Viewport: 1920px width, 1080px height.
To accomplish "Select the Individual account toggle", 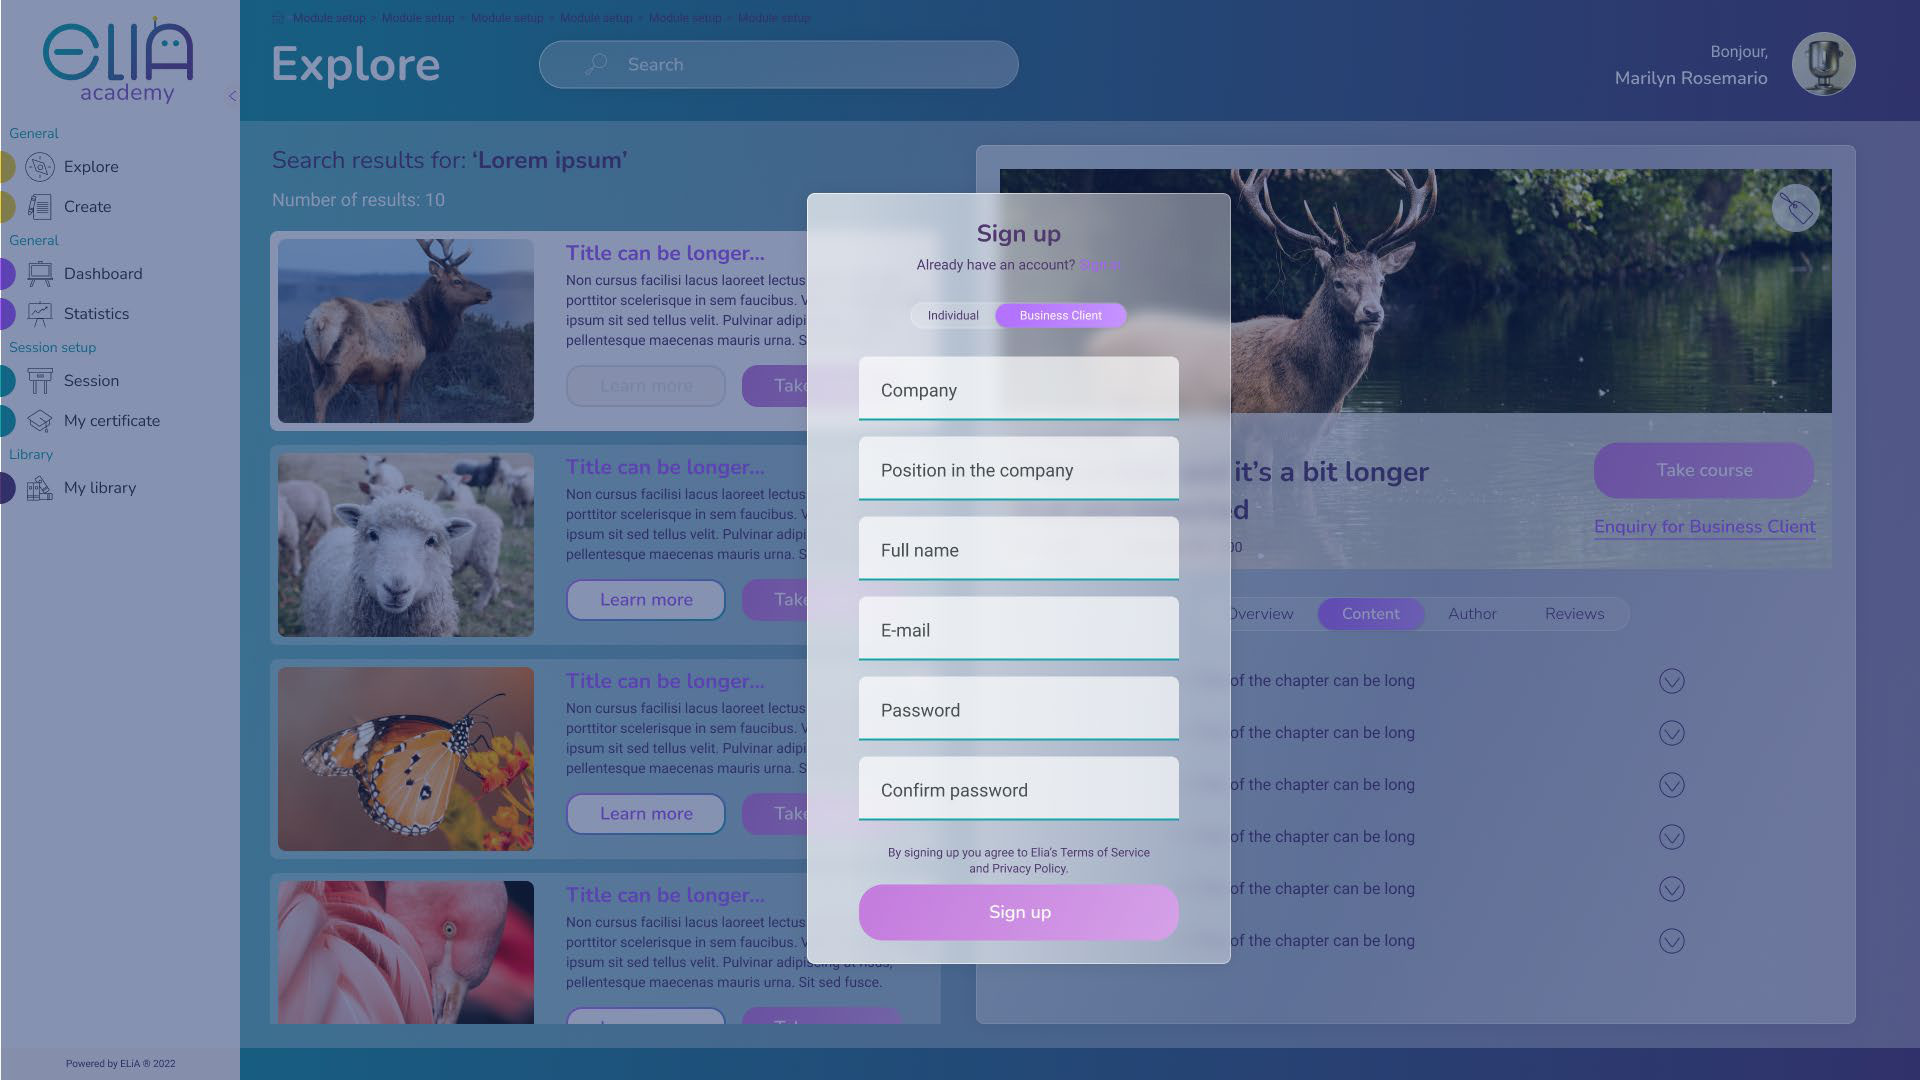I will 952,316.
